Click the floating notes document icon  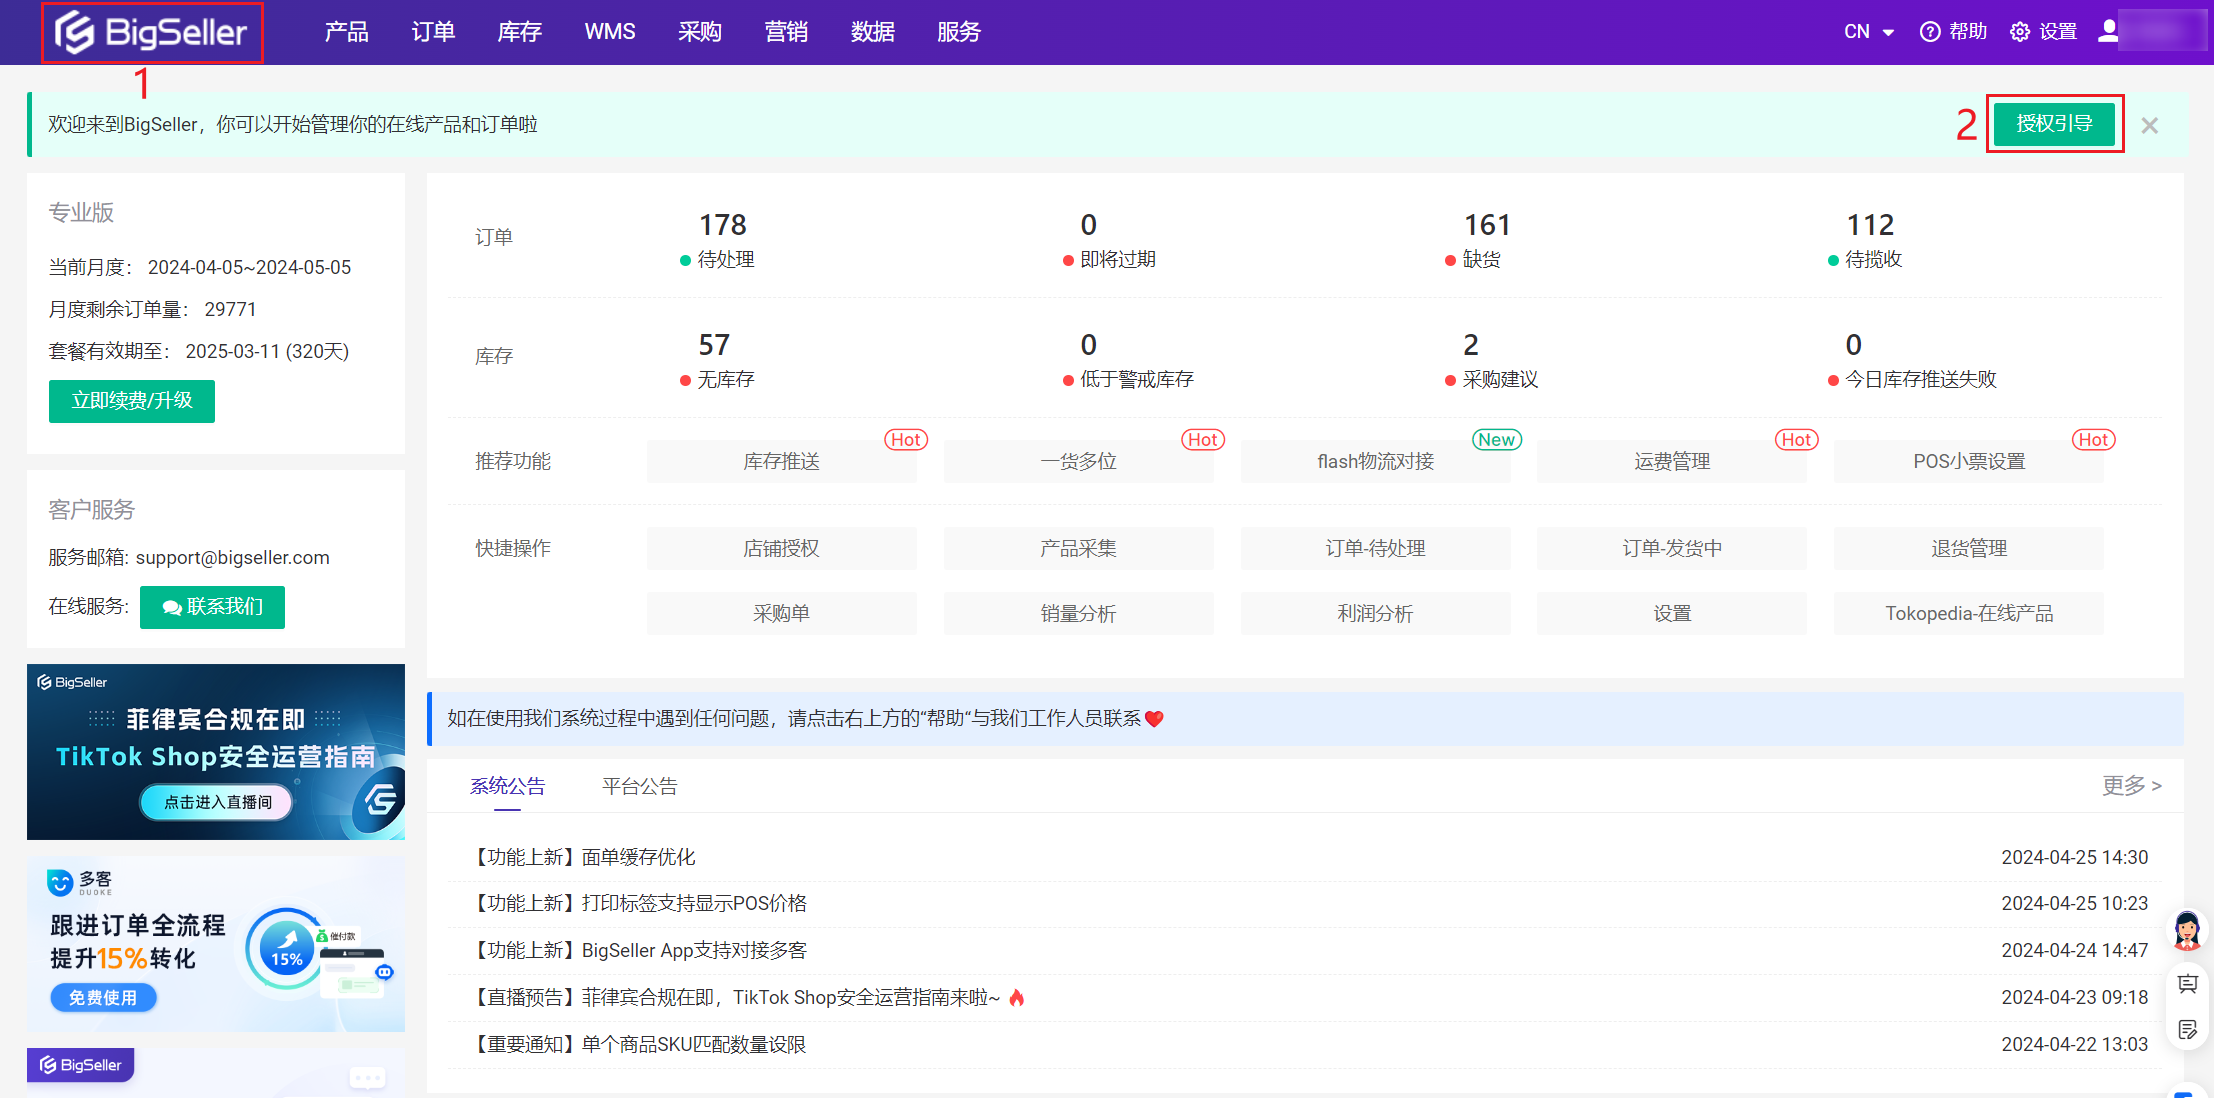click(x=2188, y=1030)
